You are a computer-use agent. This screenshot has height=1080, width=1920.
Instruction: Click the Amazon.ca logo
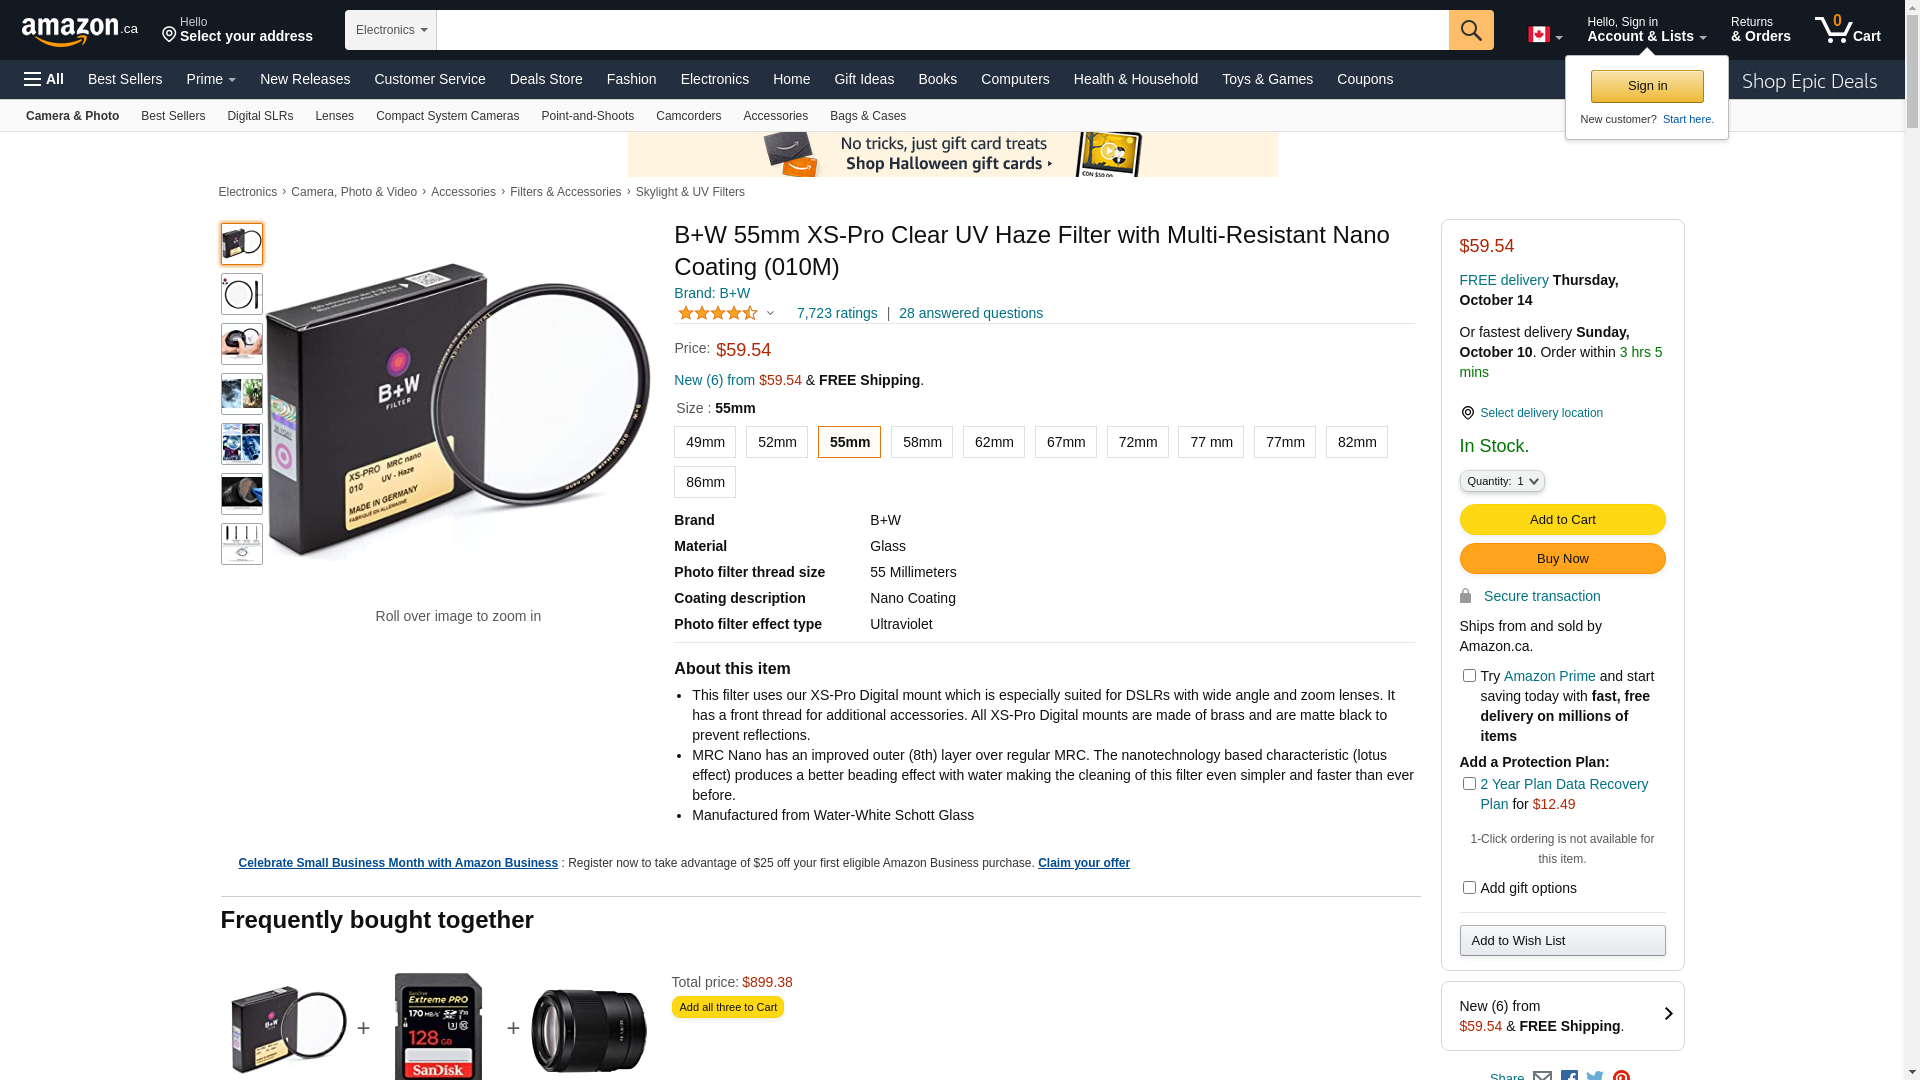coord(80,30)
